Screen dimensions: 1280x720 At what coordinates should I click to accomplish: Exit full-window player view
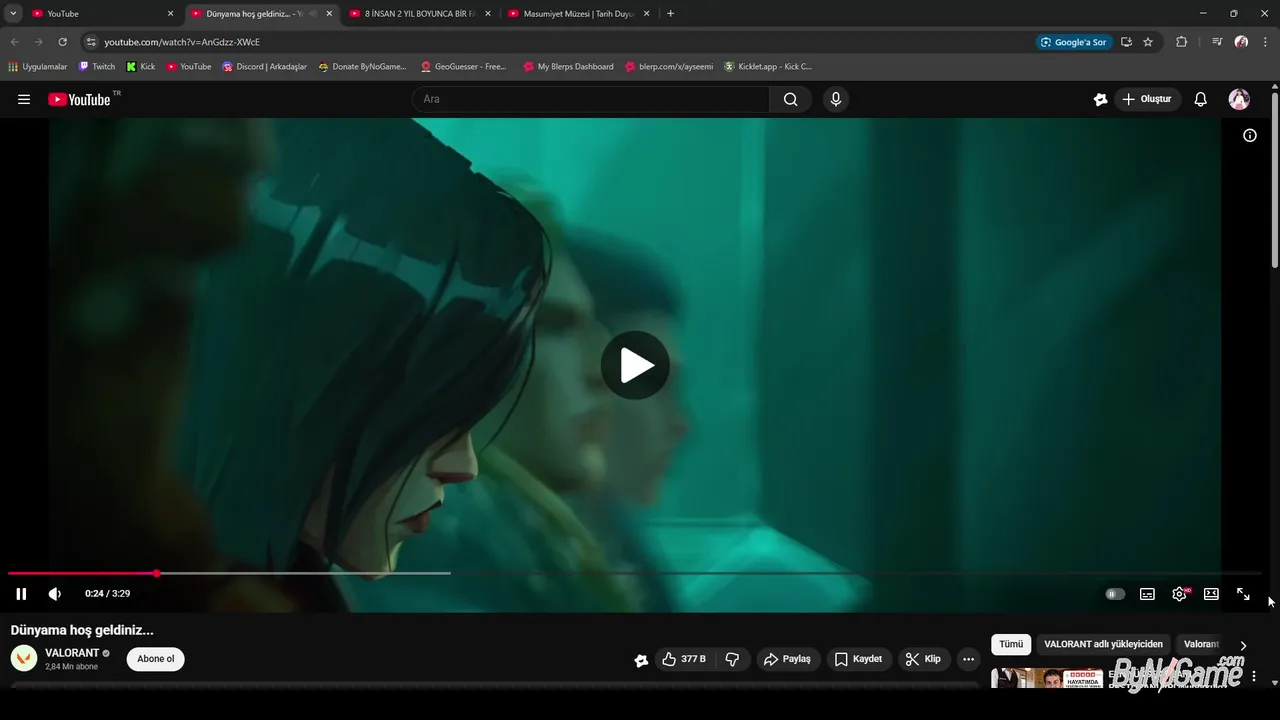pyautogui.click(x=1243, y=594)
